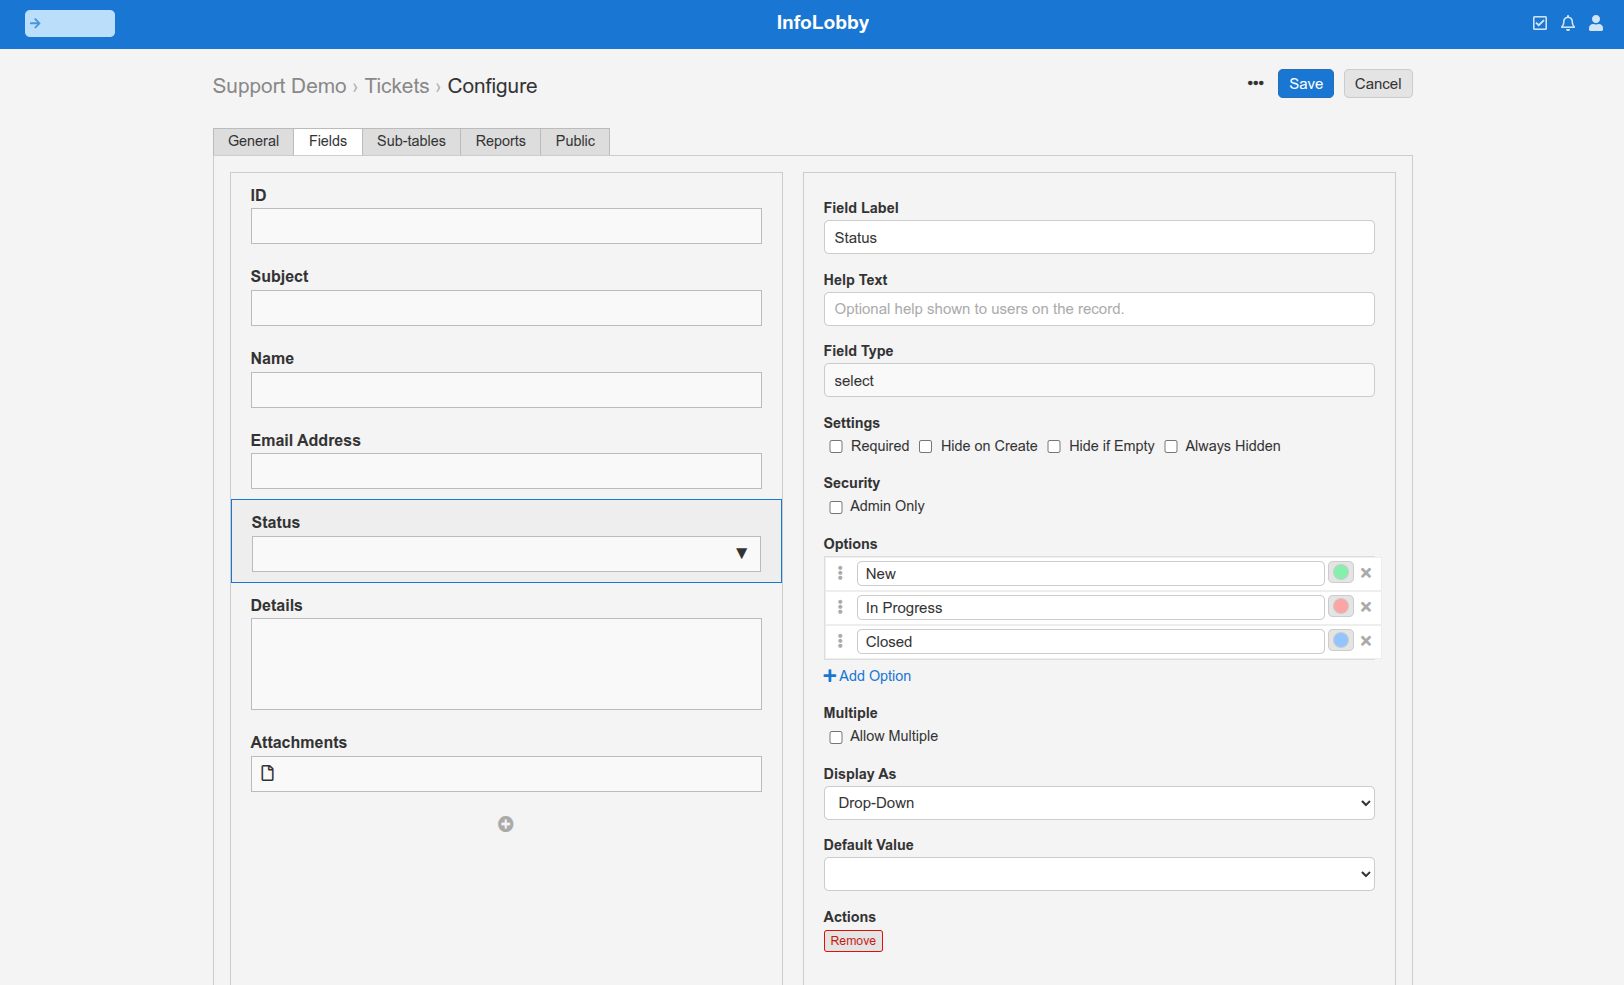
Task: Open the tasks checklist icon in header
Action: 1540,23
